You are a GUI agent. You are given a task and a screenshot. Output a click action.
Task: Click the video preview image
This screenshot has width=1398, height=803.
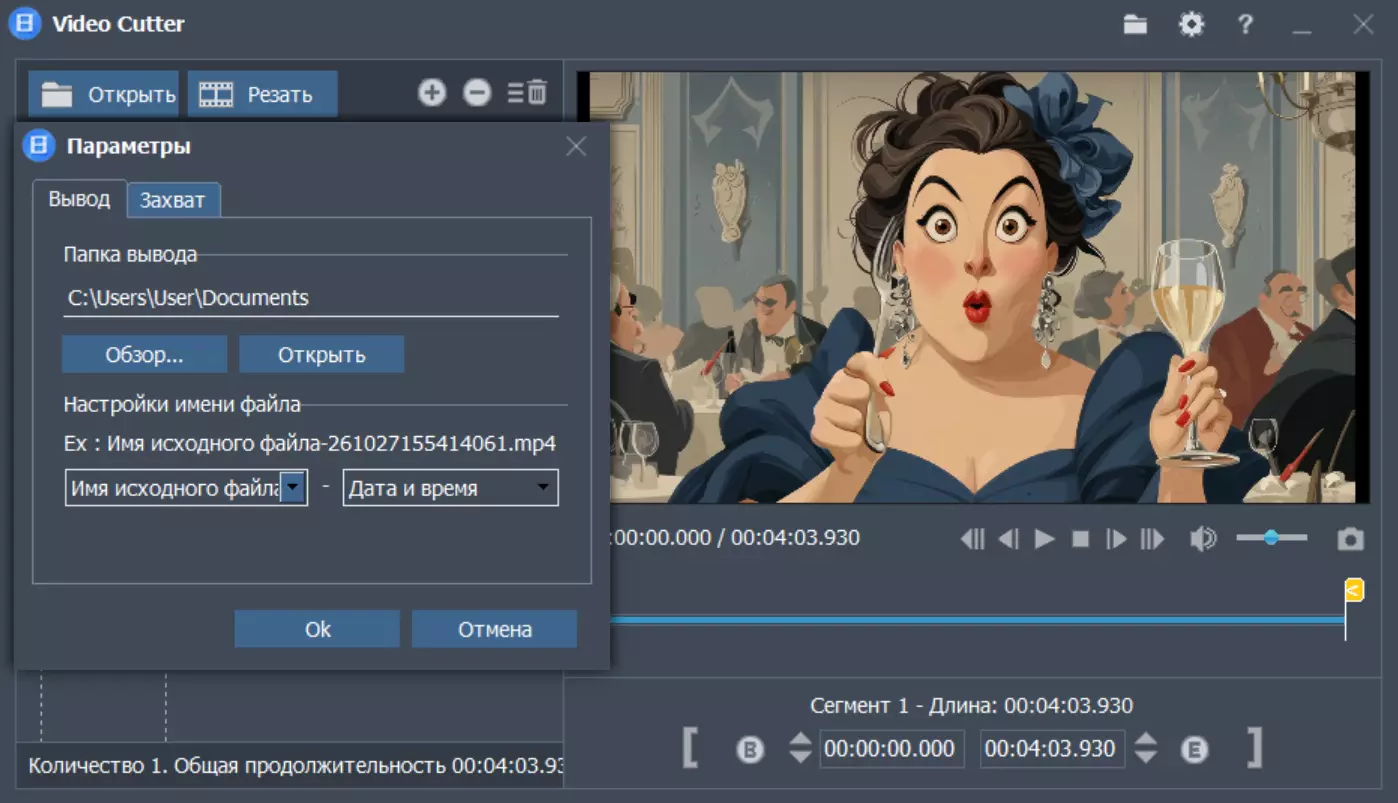coord(972,287)
